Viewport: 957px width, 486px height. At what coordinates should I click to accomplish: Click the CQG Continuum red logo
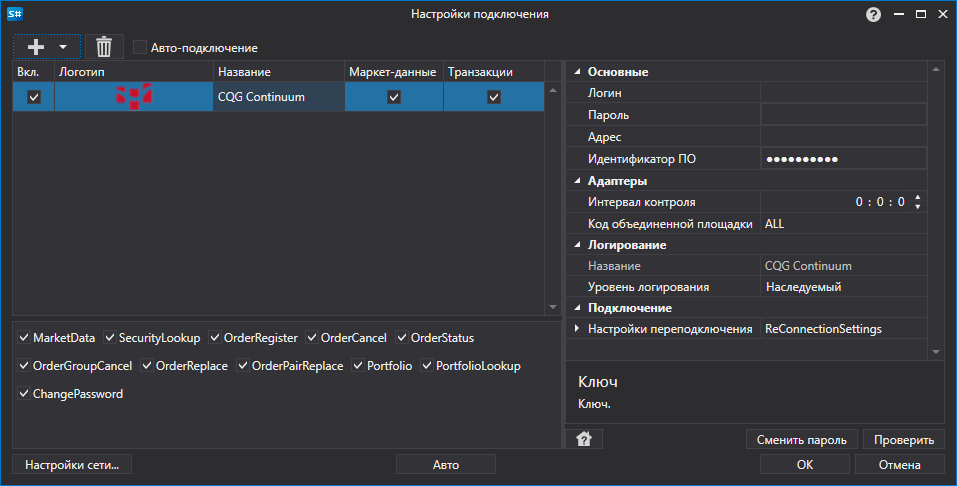[134, 96]
